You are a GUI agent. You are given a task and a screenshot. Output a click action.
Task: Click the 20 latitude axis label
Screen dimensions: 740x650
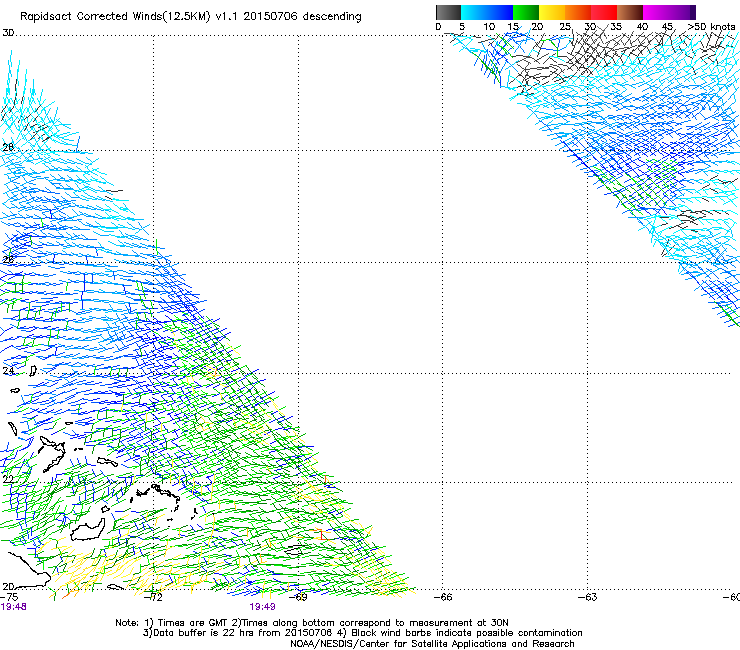[x=8, y=586]
